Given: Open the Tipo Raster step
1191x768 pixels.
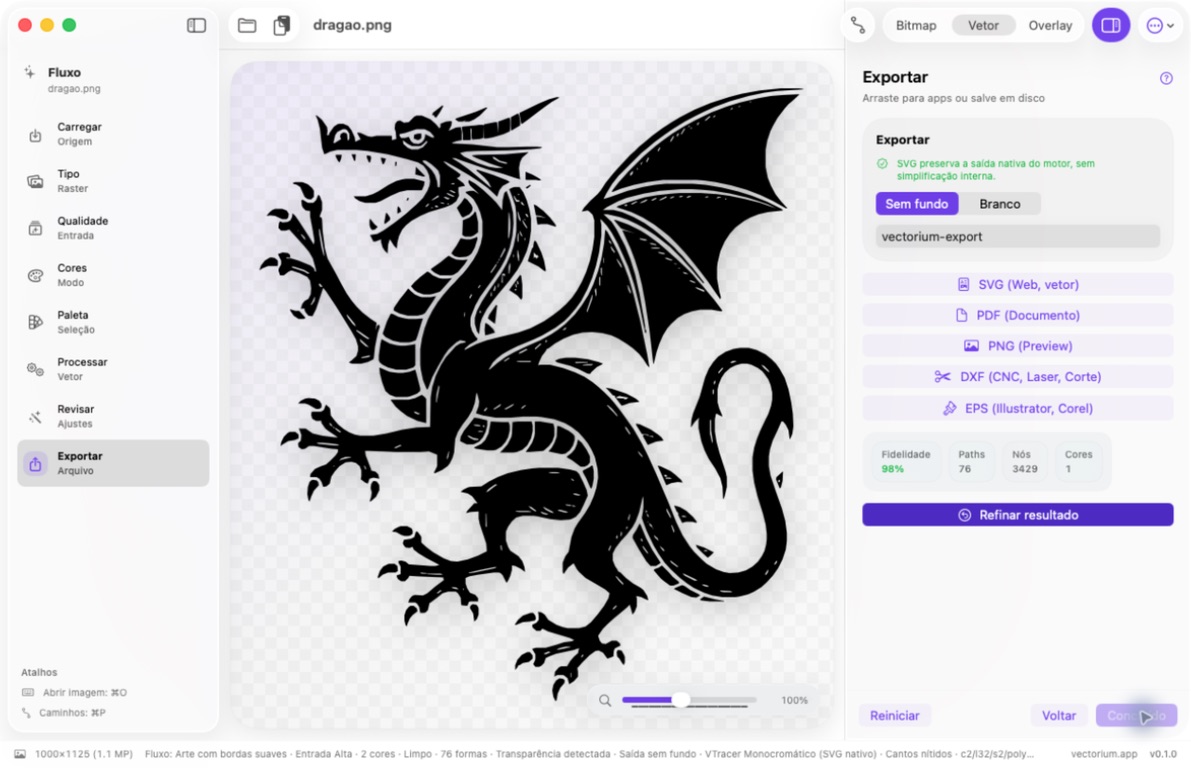Looking at the screenshot, I should click(113, 181).
